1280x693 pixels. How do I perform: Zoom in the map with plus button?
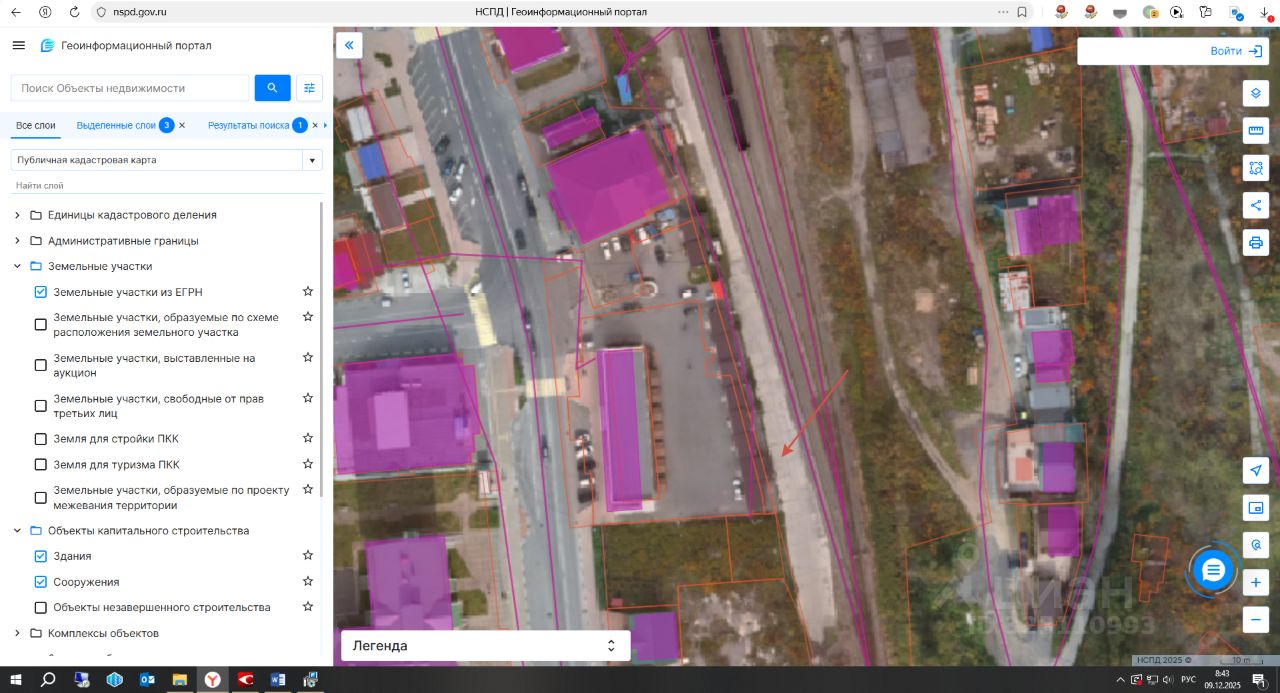(1256, 582)
